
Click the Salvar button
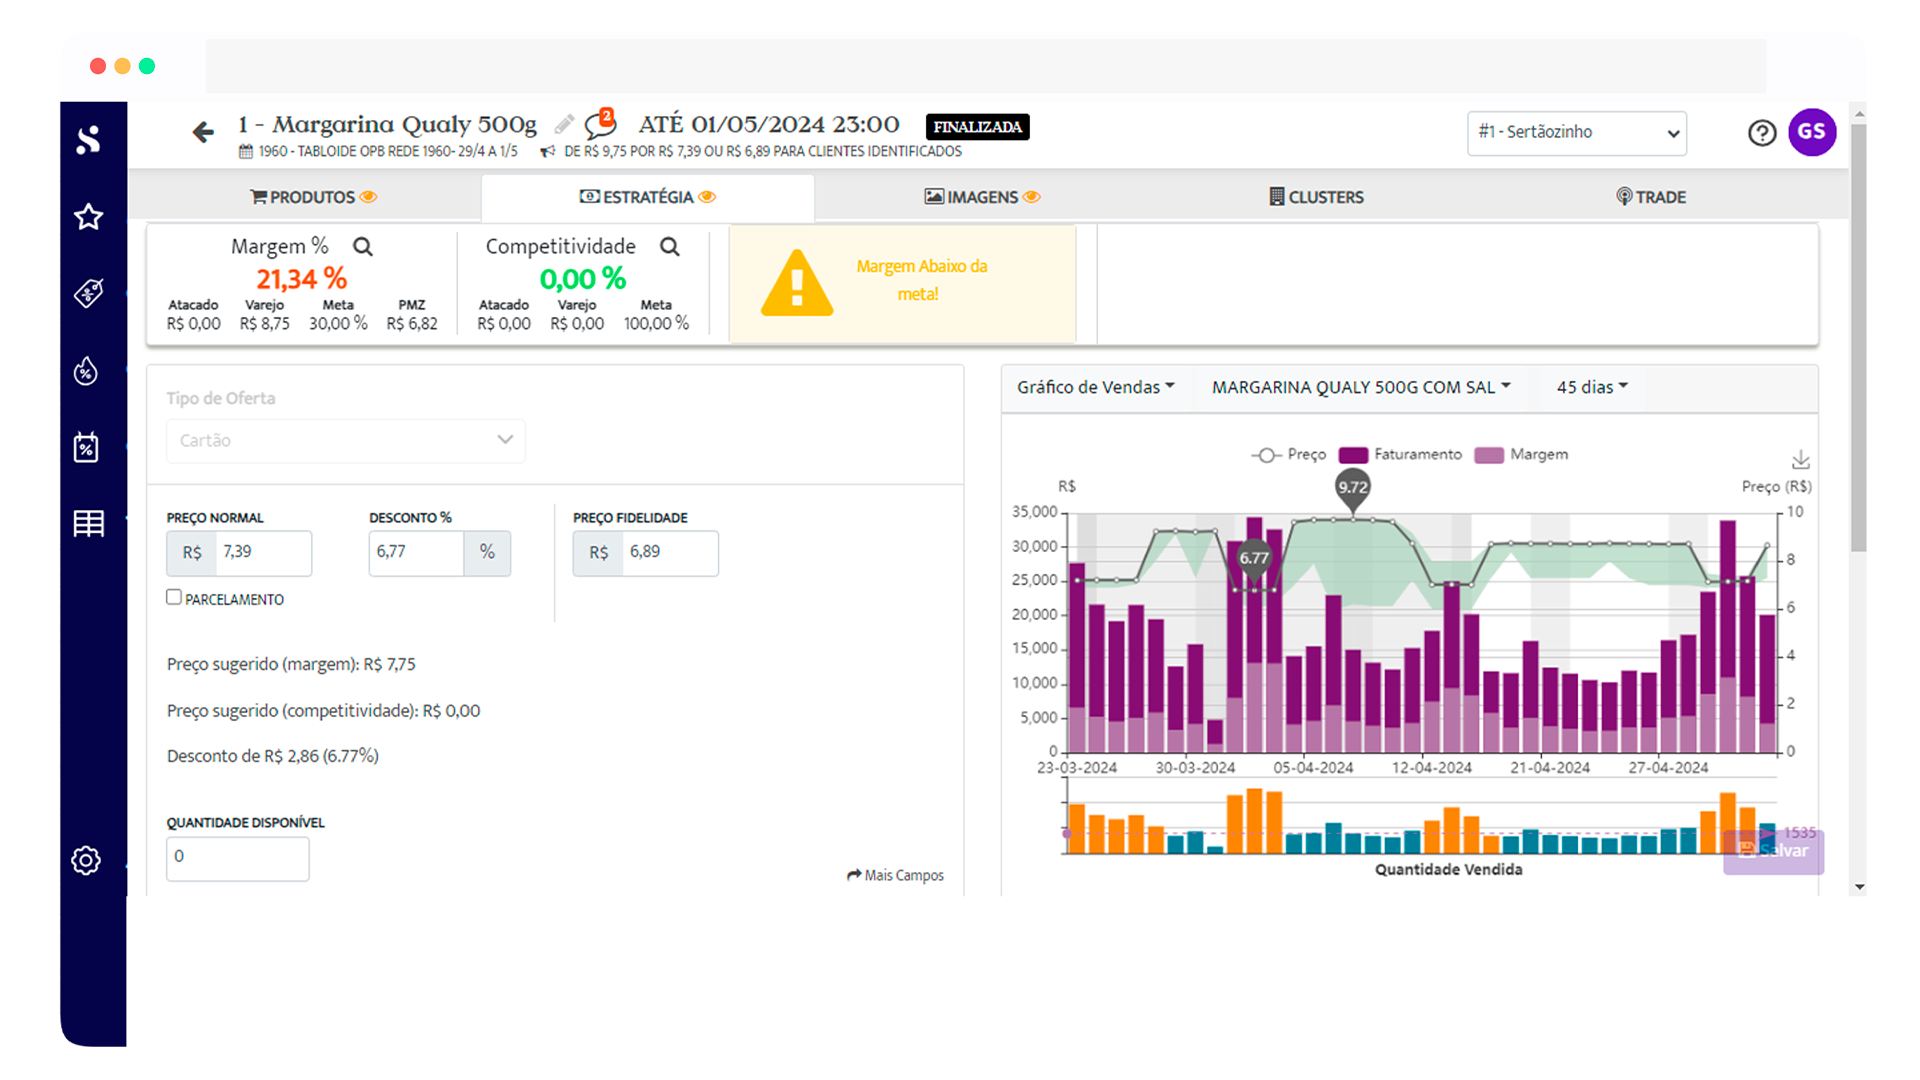(x=1773, y=851)
